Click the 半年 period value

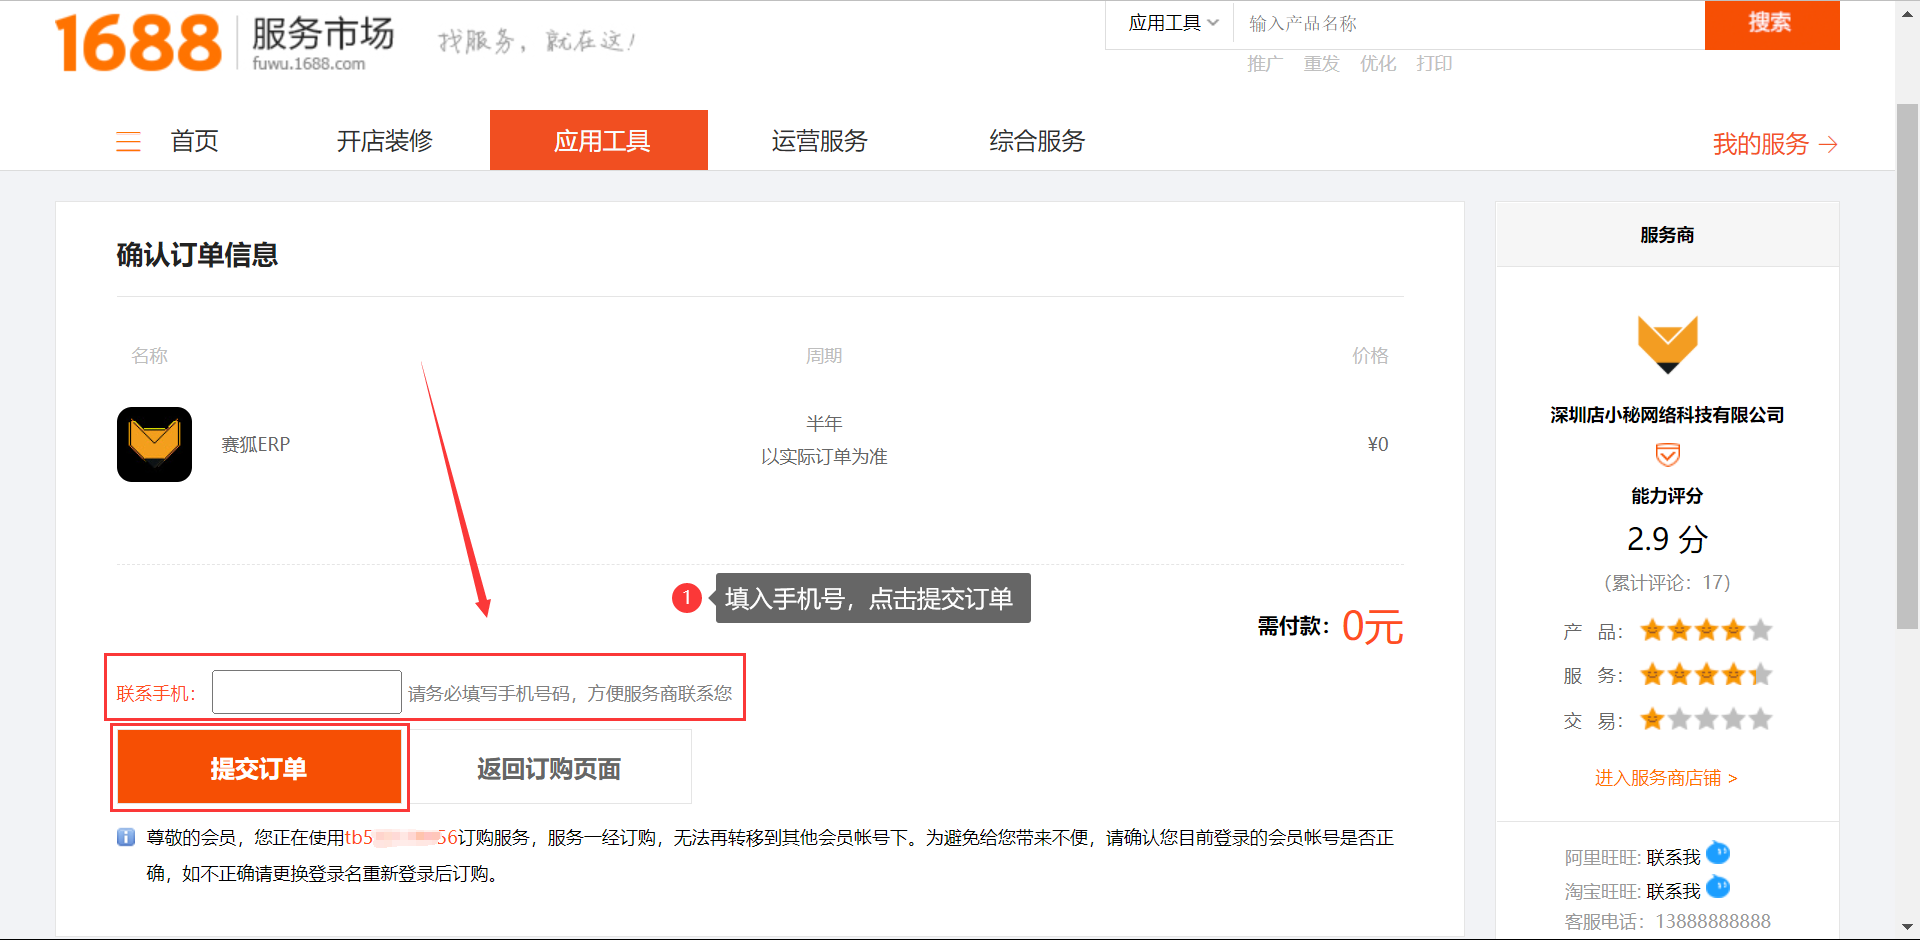824,423
